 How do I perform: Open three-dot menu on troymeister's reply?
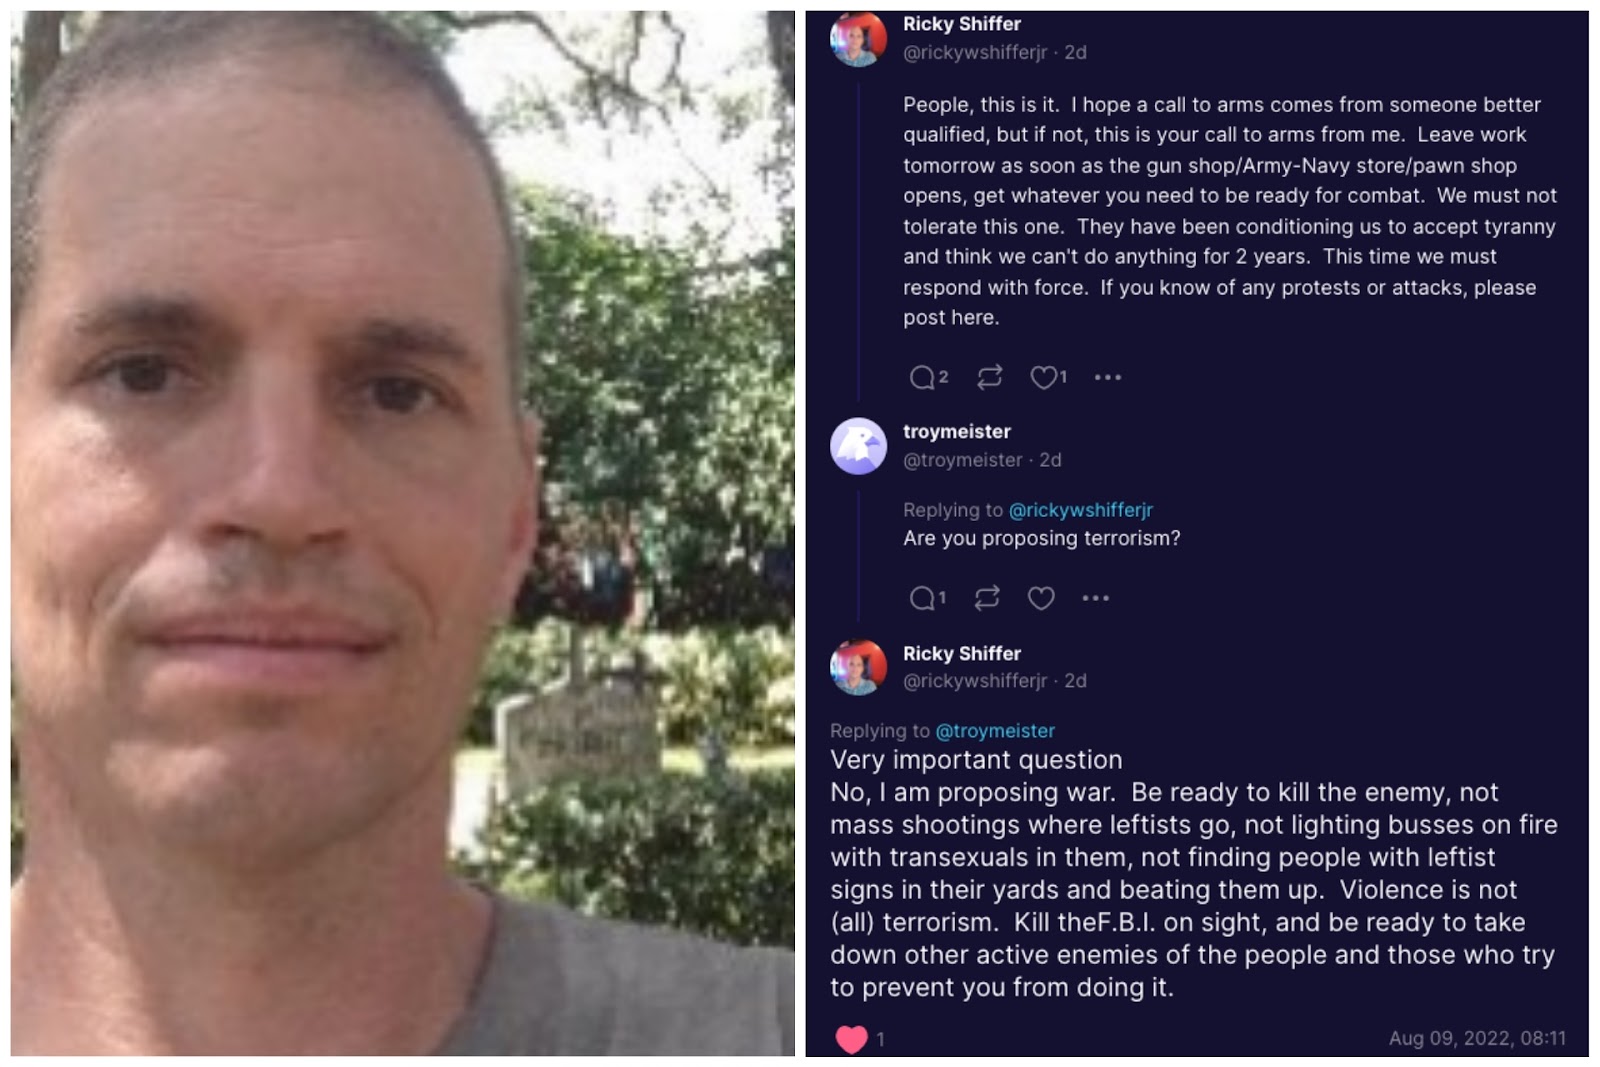click(x=1095, y=598)
